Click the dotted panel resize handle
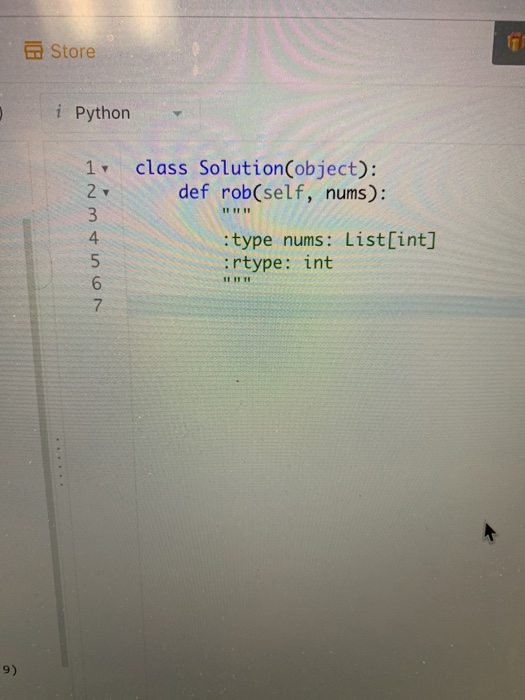 click(x=60, y=462)
